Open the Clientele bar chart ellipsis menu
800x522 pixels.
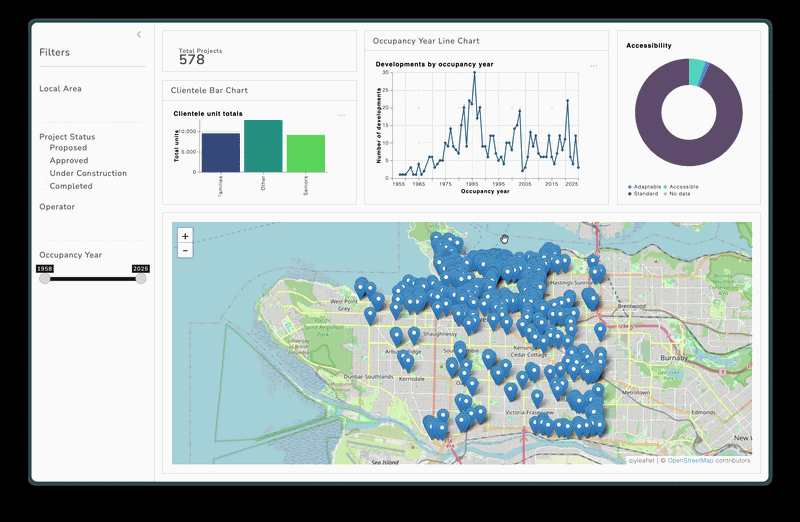(341, 115)
